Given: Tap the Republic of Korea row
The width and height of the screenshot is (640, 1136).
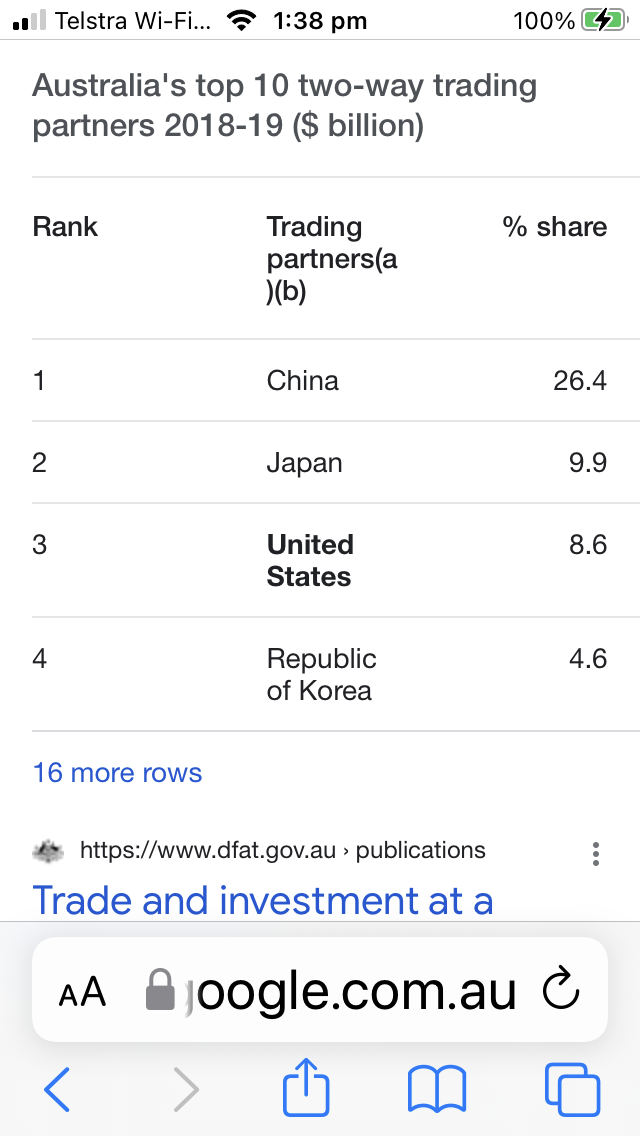Looking at the screenshot, I should click(x=320, y=674).
